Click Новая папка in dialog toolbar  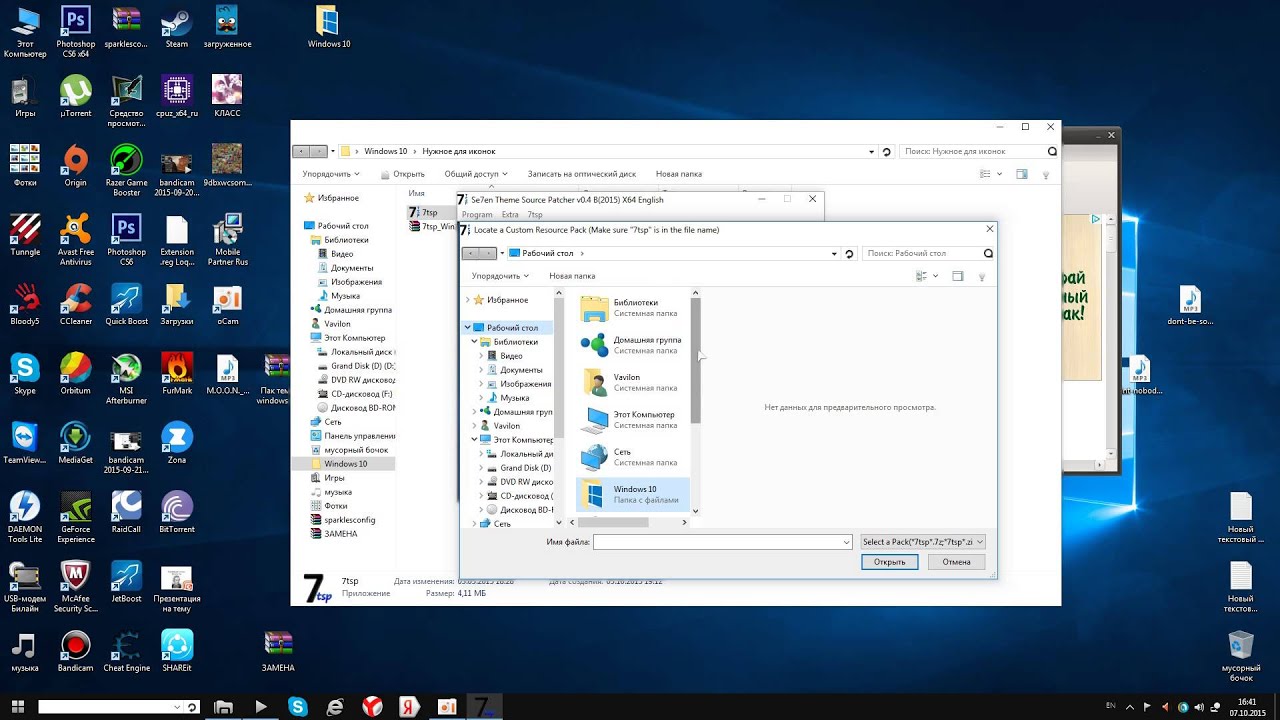(x=572, y=276)
